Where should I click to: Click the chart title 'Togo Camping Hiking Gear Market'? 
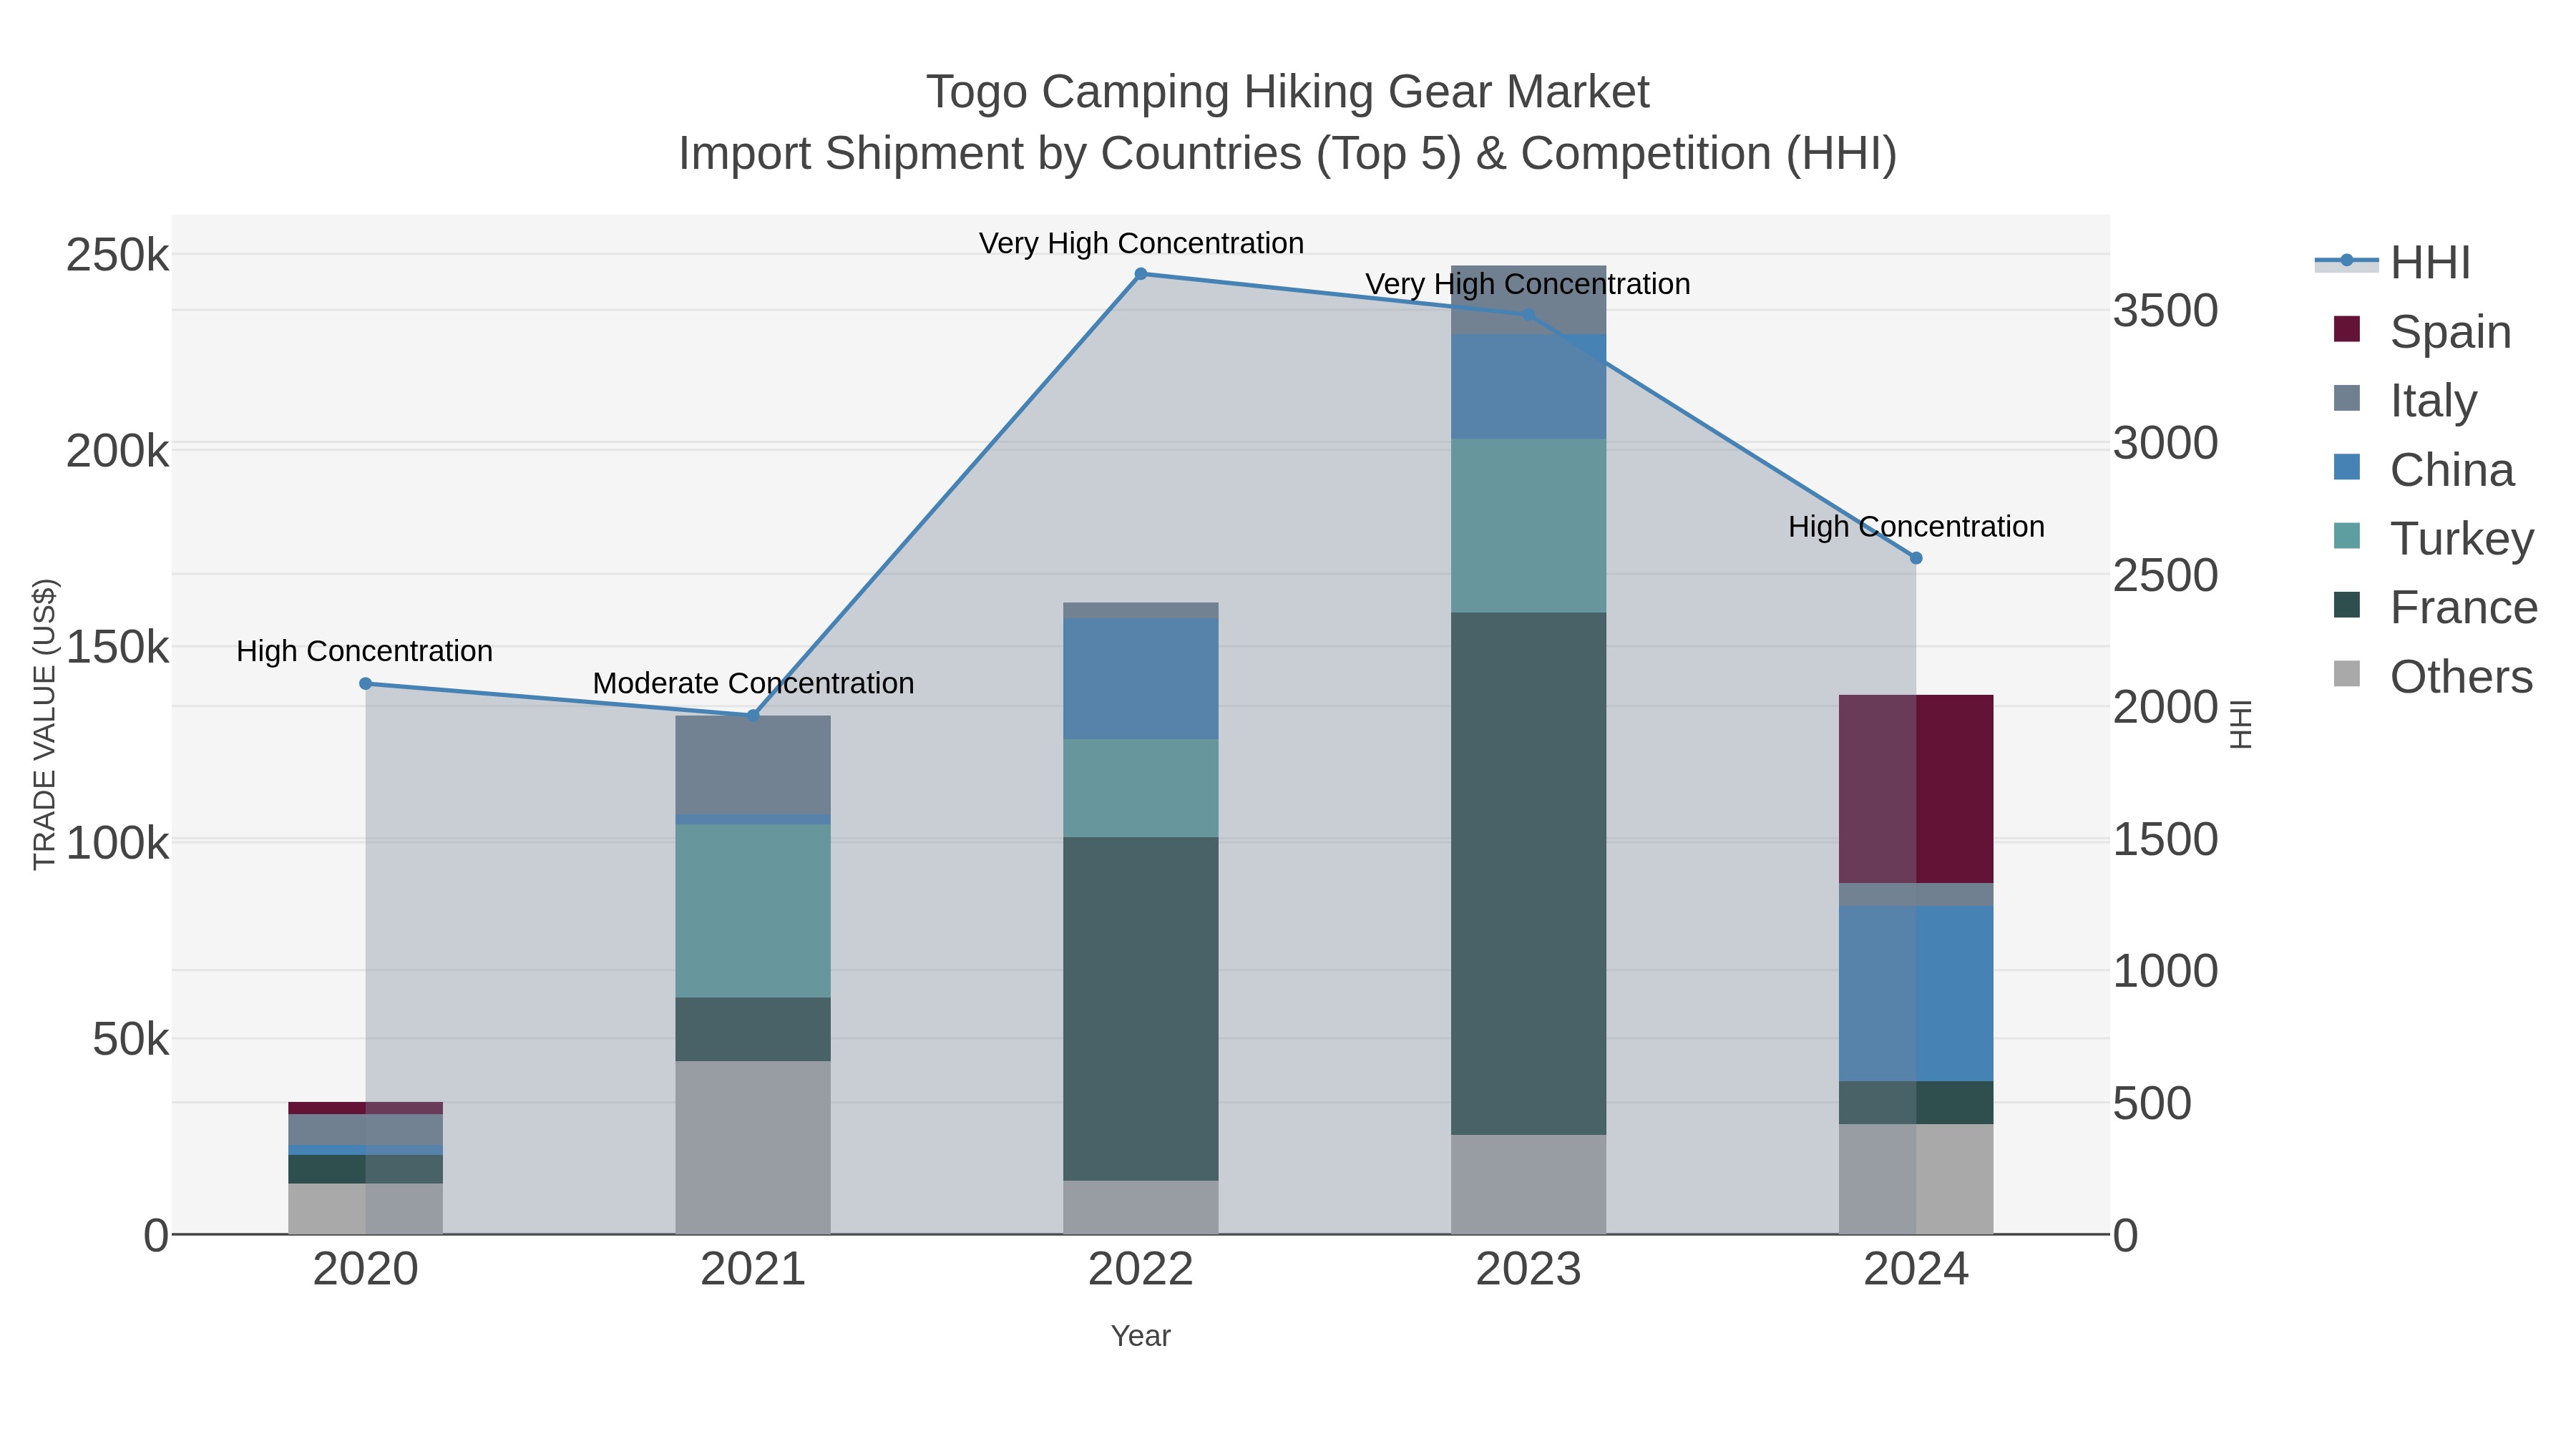coord(1288,92)
